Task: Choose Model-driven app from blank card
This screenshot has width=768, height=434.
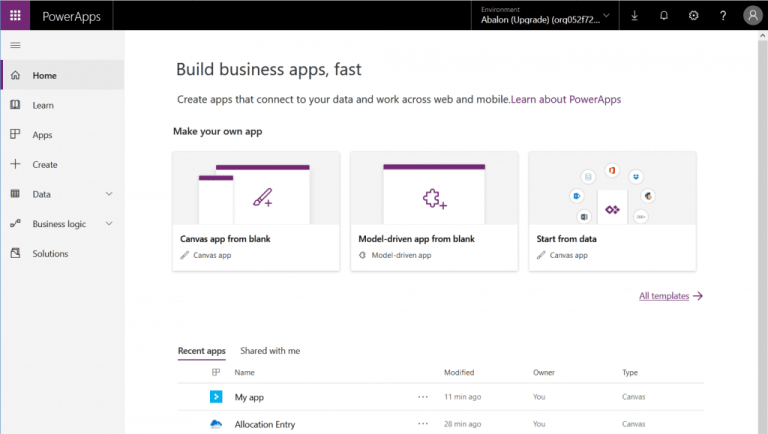Action: coord(434,210)
